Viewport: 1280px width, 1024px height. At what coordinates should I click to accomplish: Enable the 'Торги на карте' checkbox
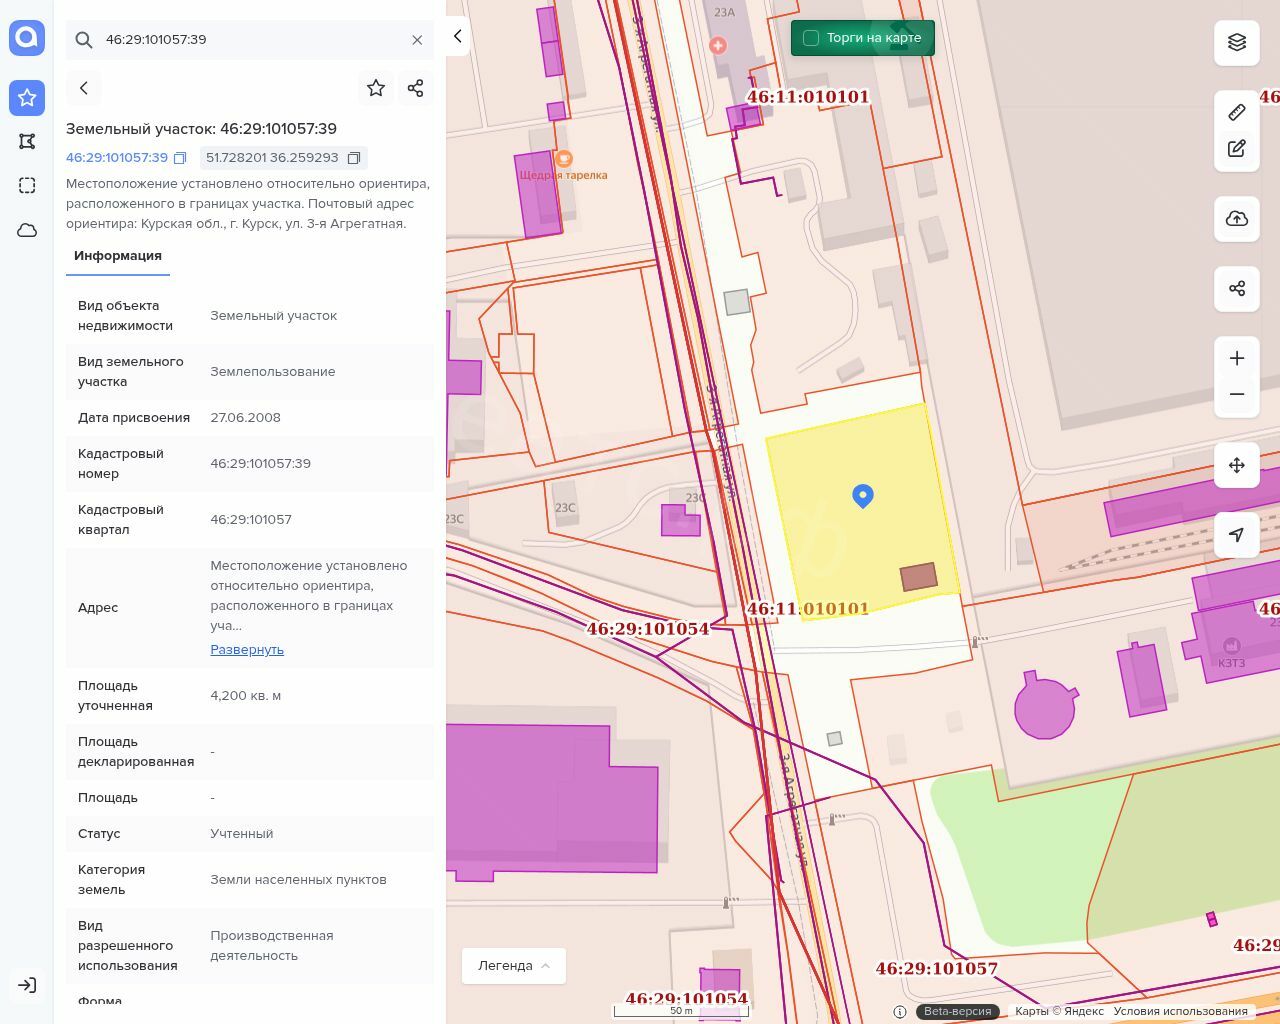(x=811, y=38)
